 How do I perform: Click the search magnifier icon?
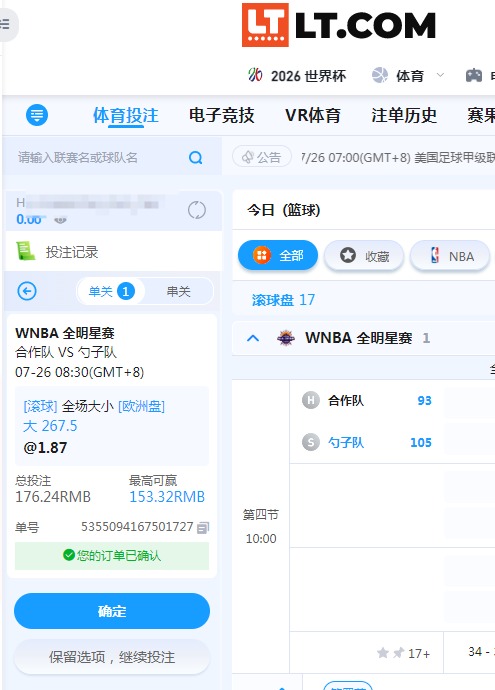coord(196,158)
